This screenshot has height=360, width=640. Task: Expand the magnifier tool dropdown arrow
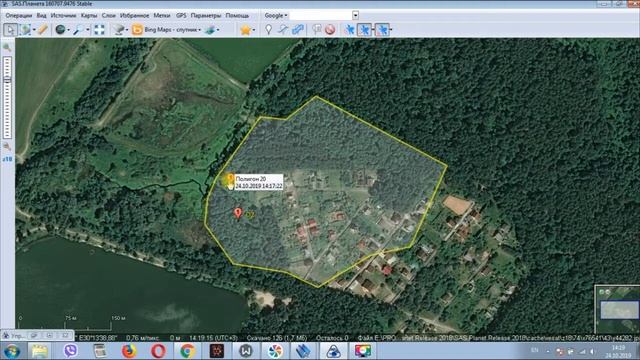(x=87, y=30)
